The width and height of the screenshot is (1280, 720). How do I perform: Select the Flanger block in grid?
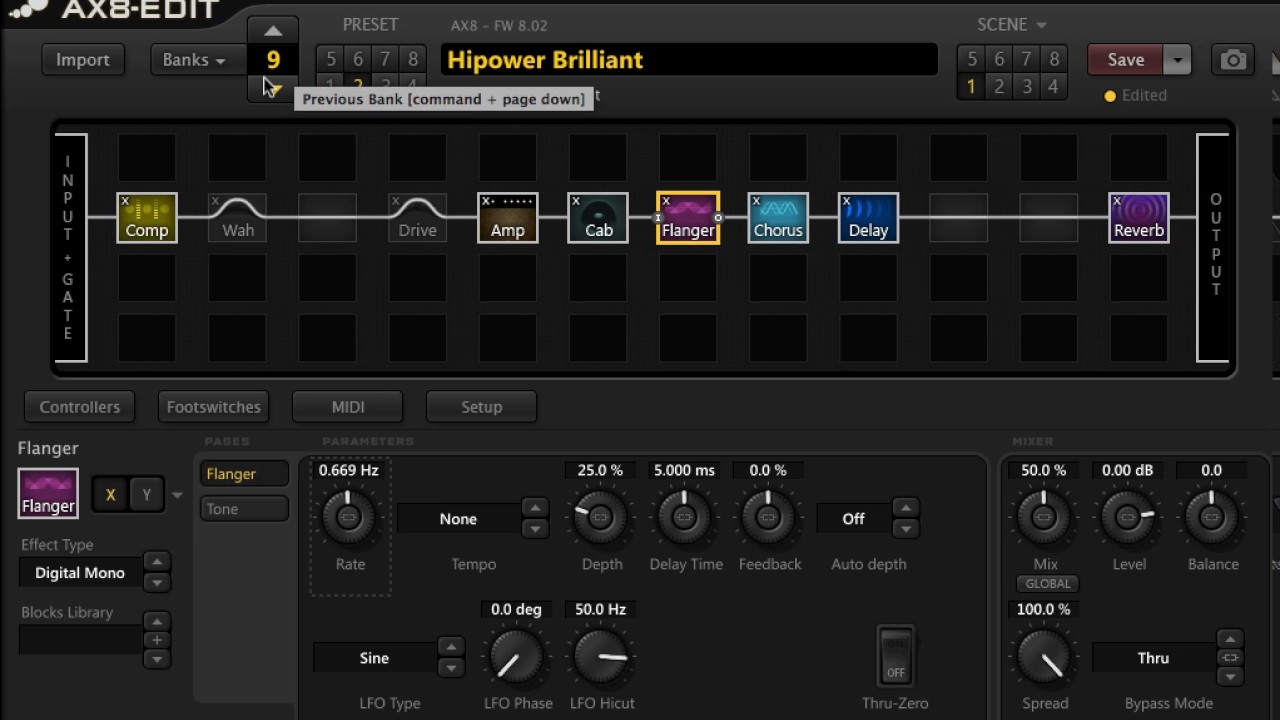point(688,218)
